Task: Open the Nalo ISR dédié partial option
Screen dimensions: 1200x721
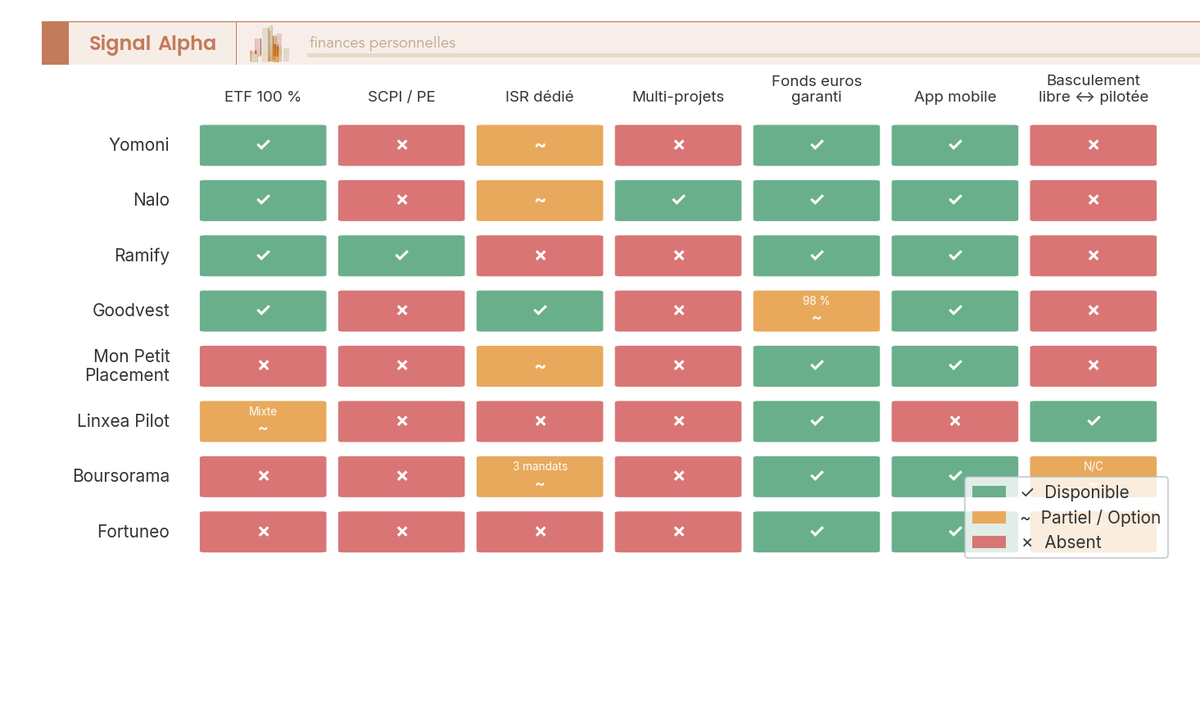Action: tap(540, 200)
